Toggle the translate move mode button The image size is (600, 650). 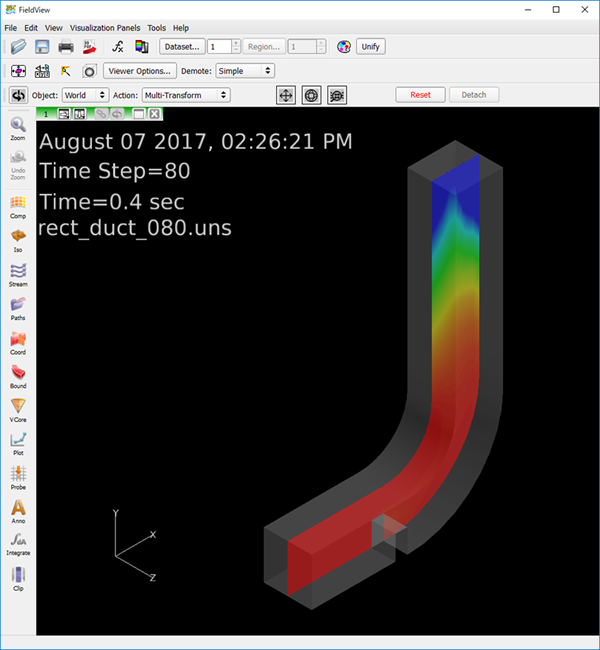click(285, 95)
